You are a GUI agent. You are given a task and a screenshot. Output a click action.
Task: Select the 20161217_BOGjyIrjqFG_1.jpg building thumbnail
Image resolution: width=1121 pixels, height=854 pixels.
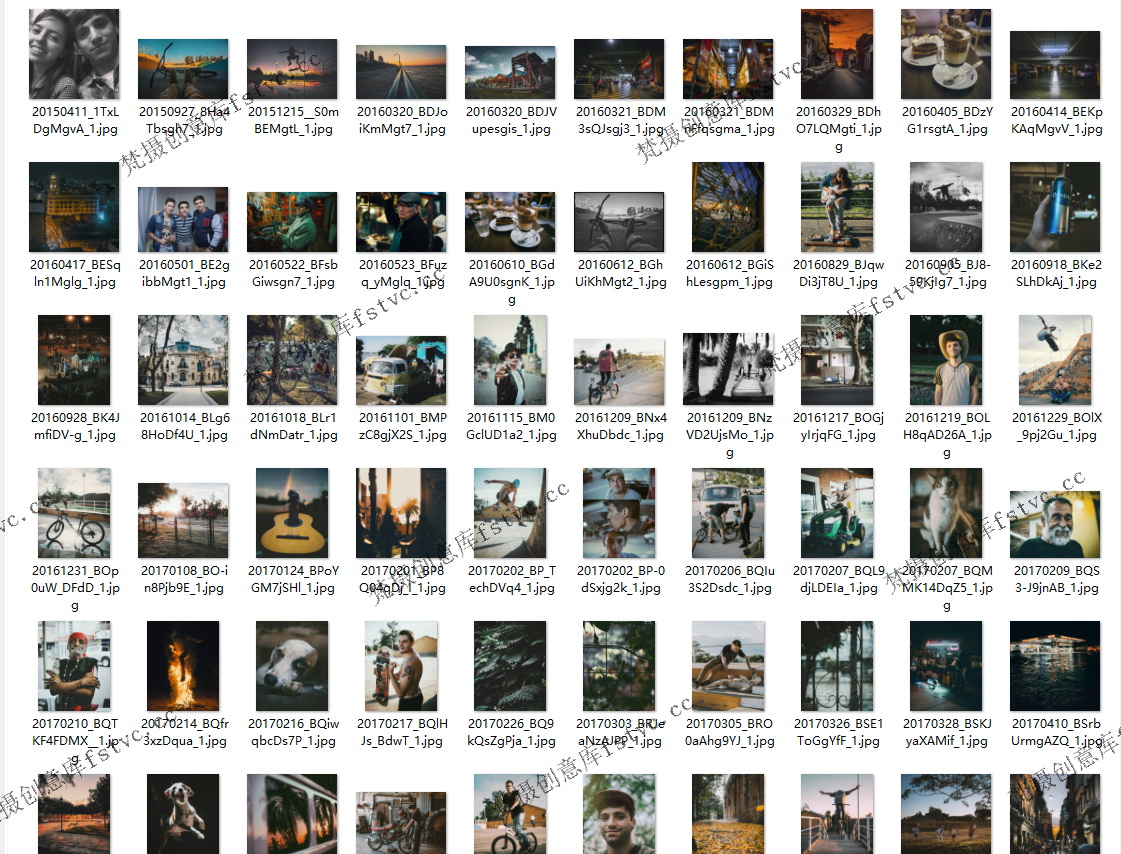pyautogui.click(x=837, y=360)
